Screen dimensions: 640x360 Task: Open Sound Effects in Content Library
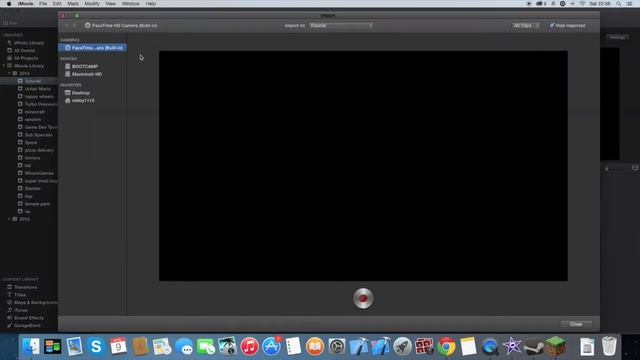(29, 318)
